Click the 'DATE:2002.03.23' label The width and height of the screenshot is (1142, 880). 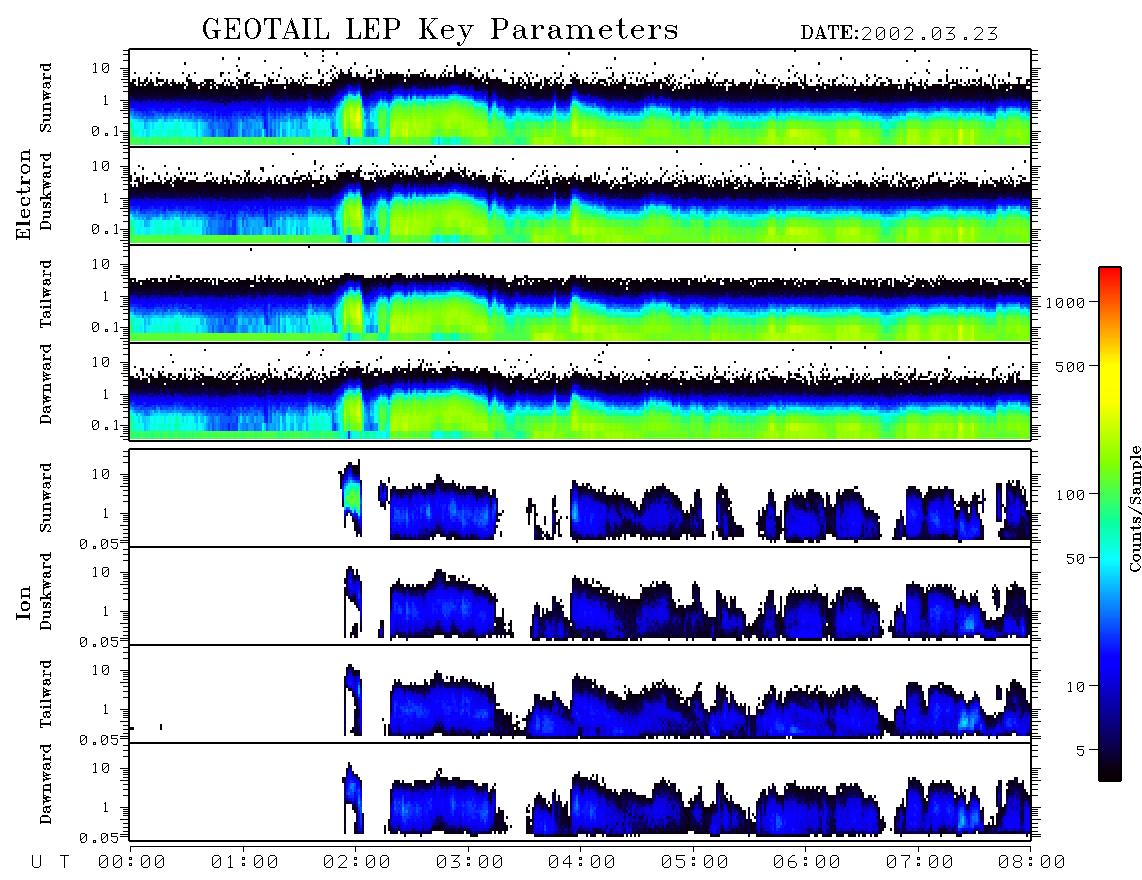coord(899,34)
